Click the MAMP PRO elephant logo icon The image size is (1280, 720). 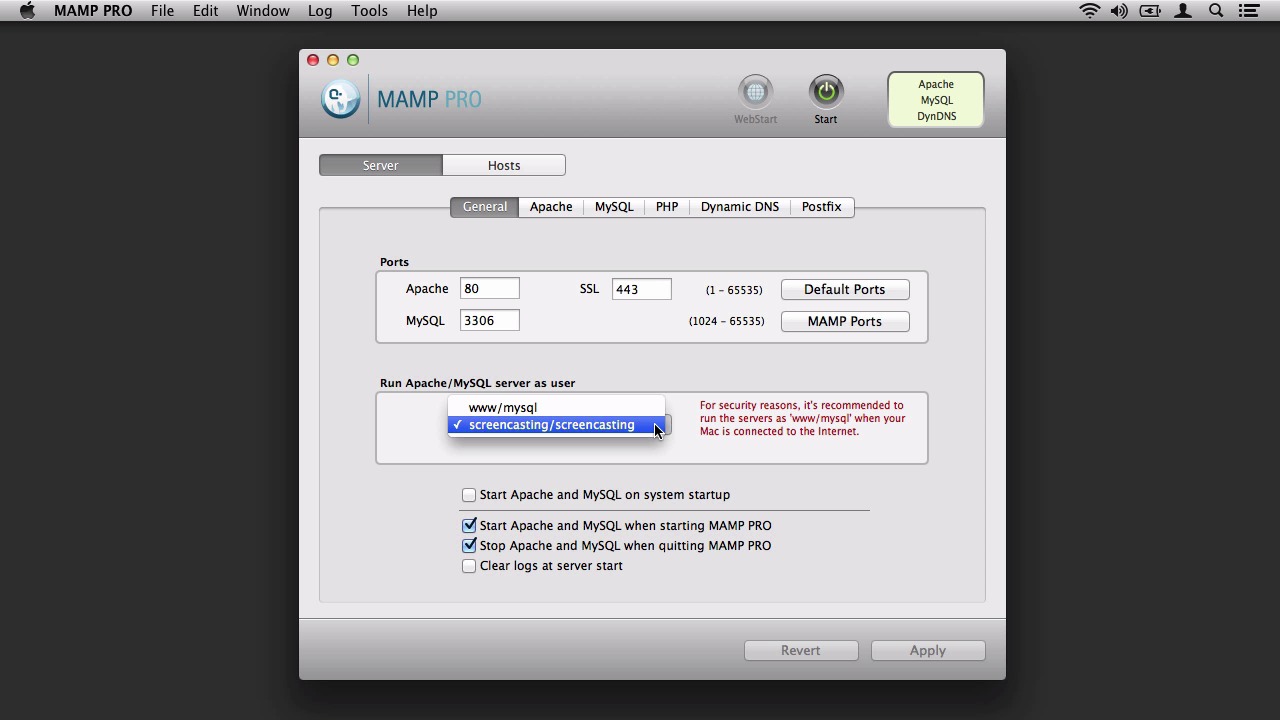click(340, 99)
